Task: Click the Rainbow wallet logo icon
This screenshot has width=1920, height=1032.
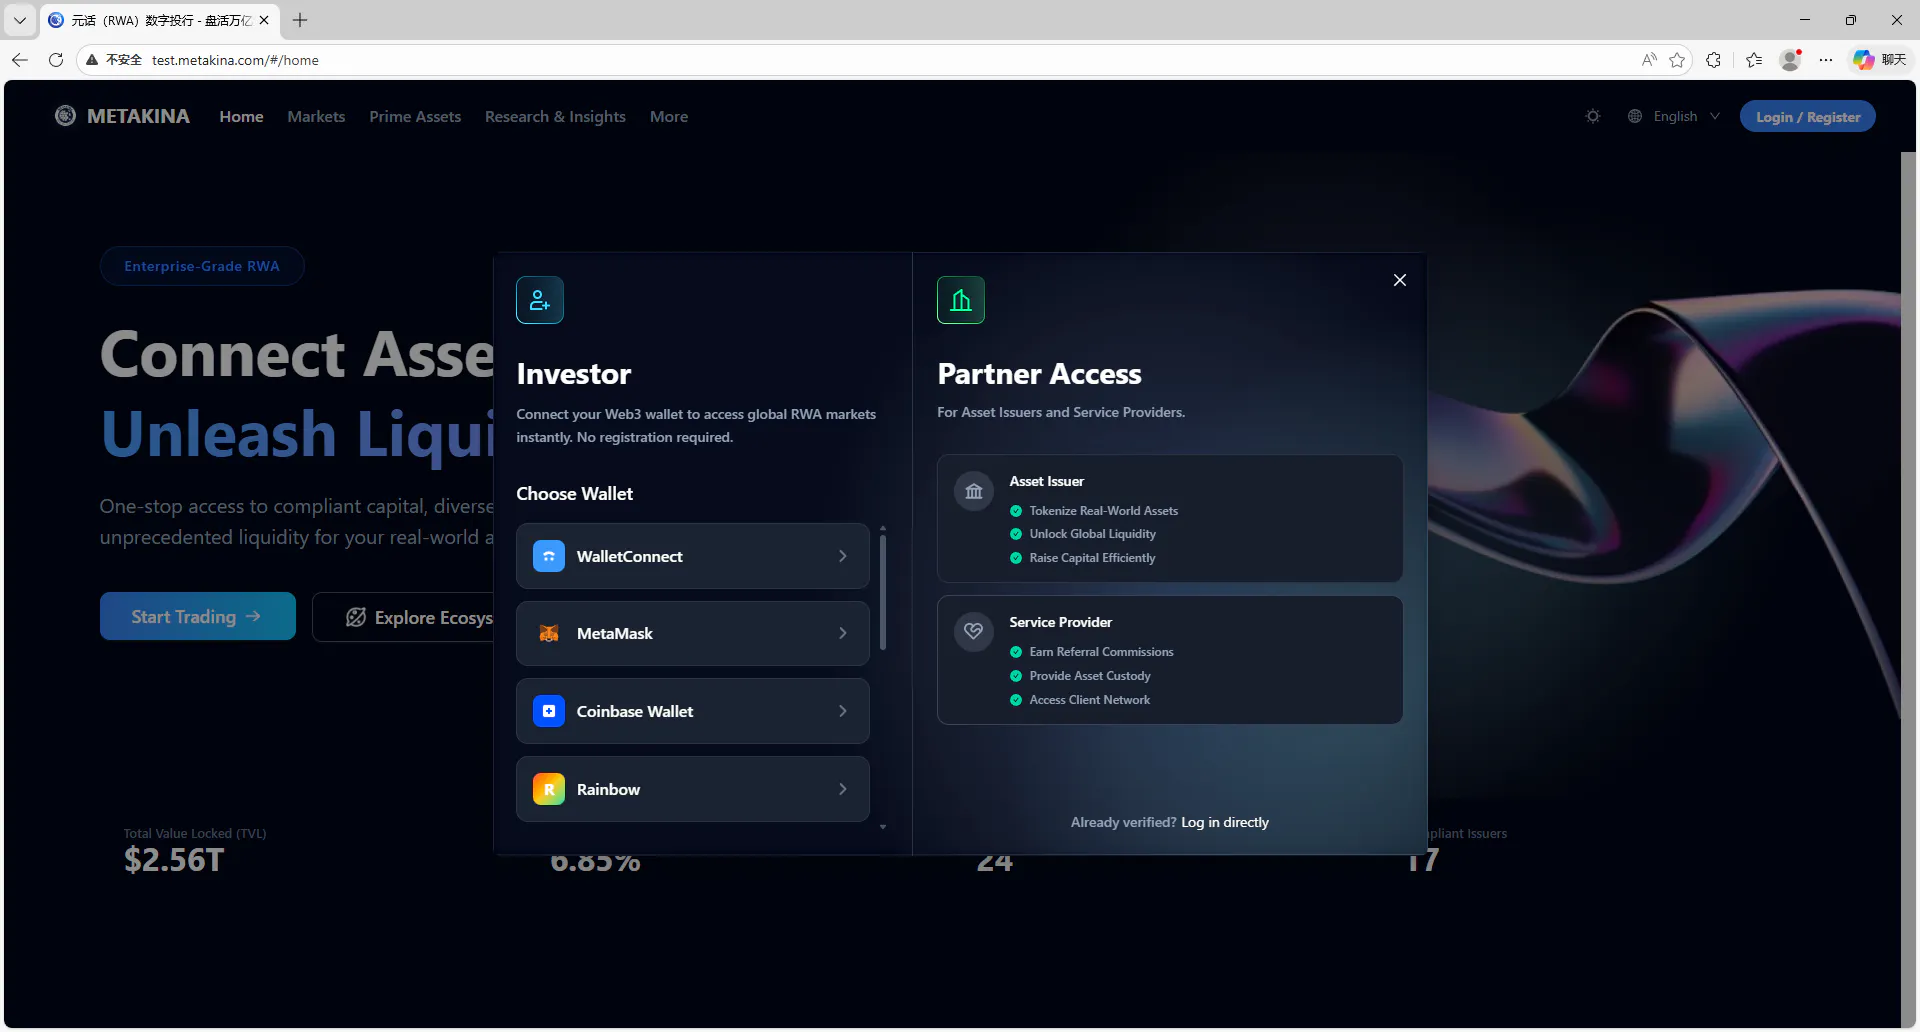Action: 549,789
